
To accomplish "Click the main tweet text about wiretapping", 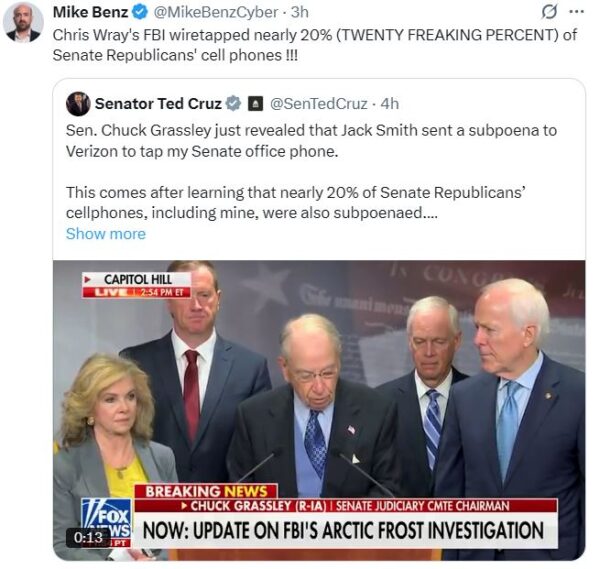I will (315, 45).
